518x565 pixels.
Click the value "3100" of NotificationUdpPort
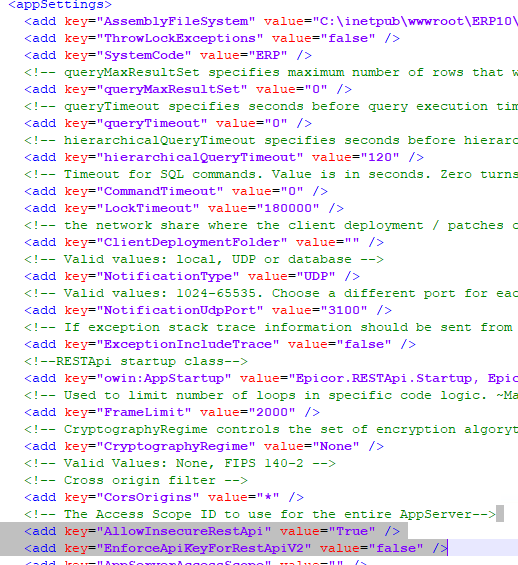[343, 310]
